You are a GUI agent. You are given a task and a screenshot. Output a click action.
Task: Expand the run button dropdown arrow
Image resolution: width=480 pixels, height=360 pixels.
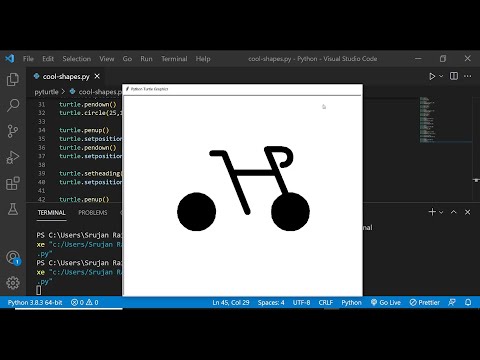pyautogui.click(x=441, y=76)
